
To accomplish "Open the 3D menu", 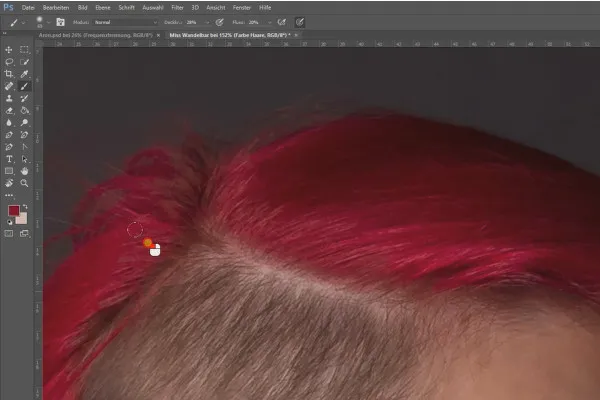I will [195, 8].
